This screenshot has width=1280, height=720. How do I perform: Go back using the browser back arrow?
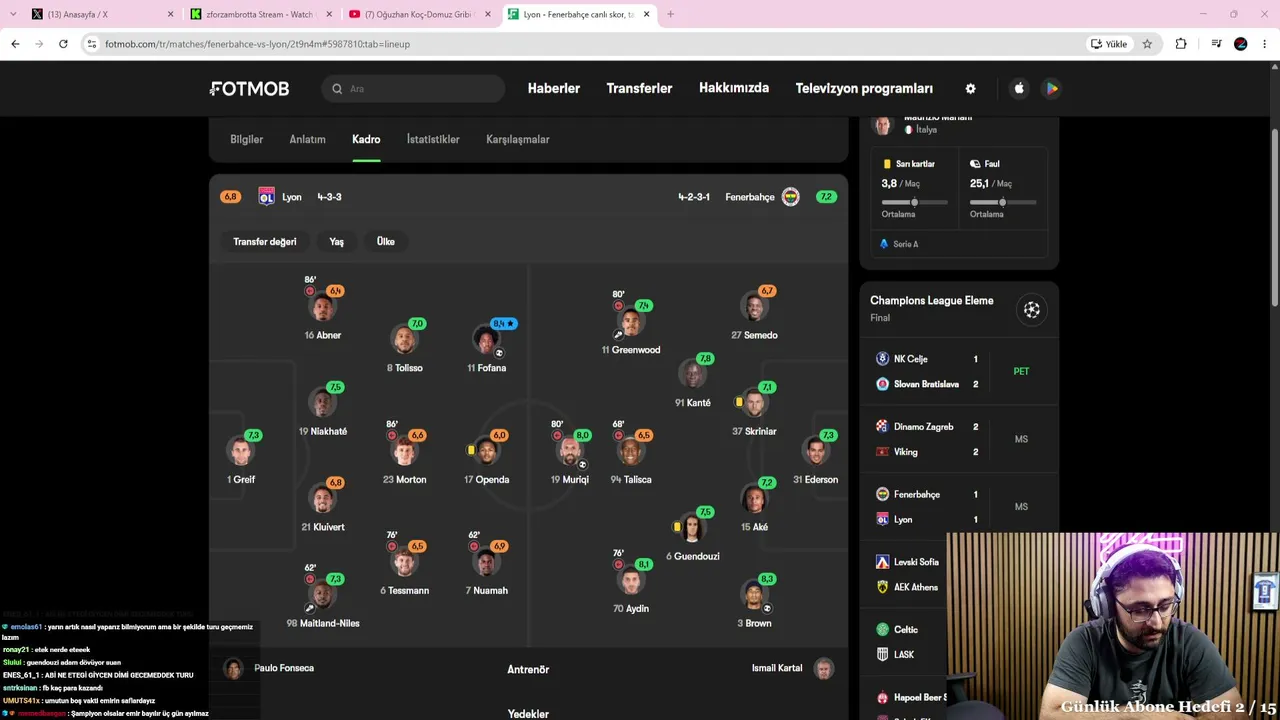[x=15, y=44]
